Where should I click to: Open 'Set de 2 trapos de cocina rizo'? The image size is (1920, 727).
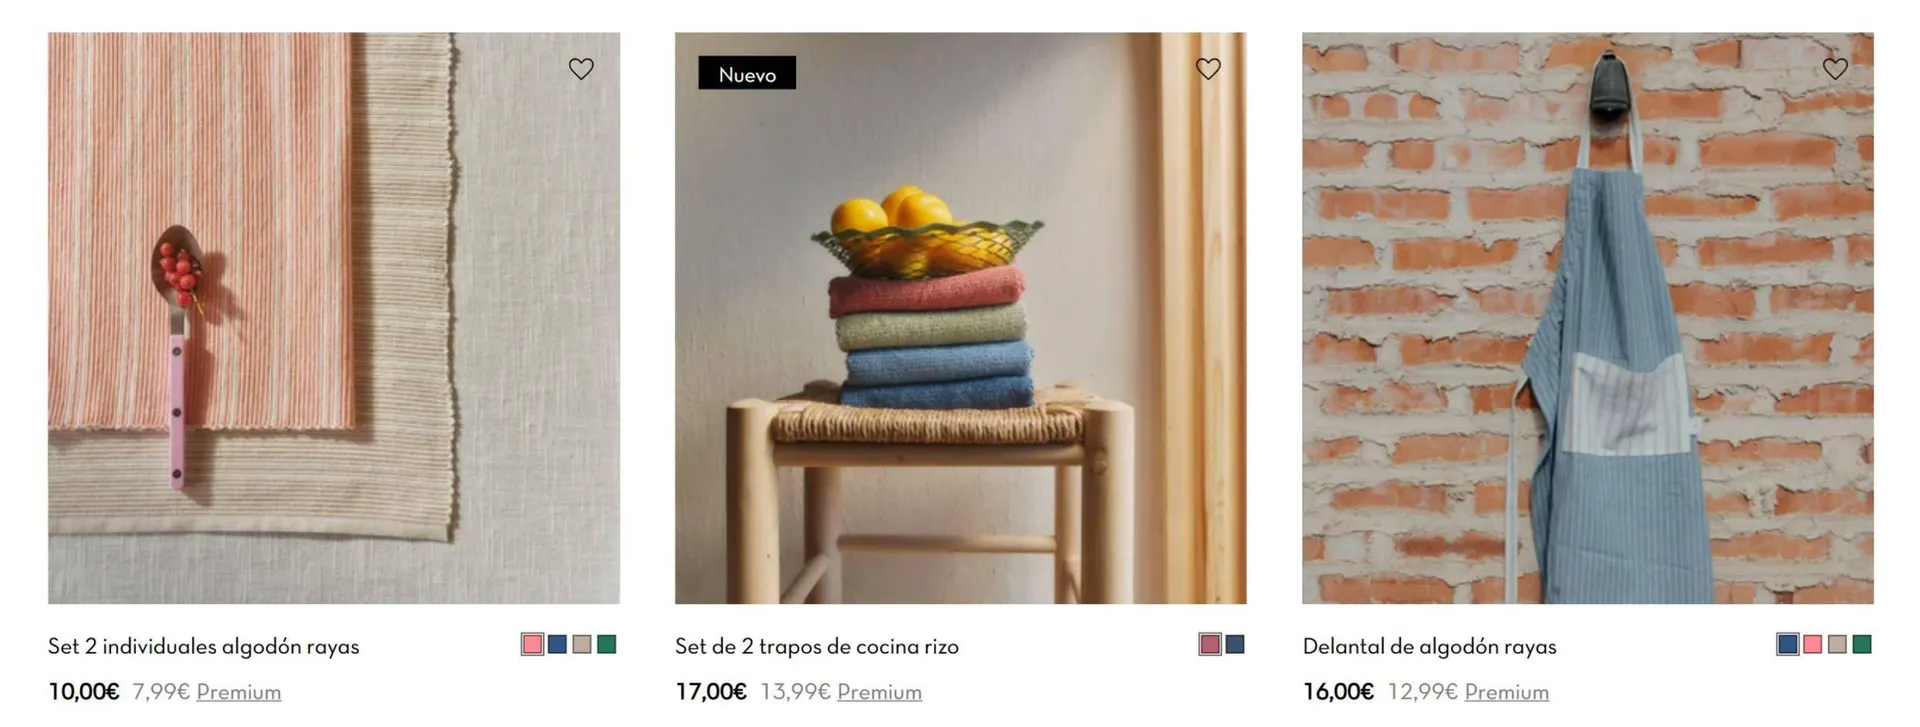[x=817, y=647]
